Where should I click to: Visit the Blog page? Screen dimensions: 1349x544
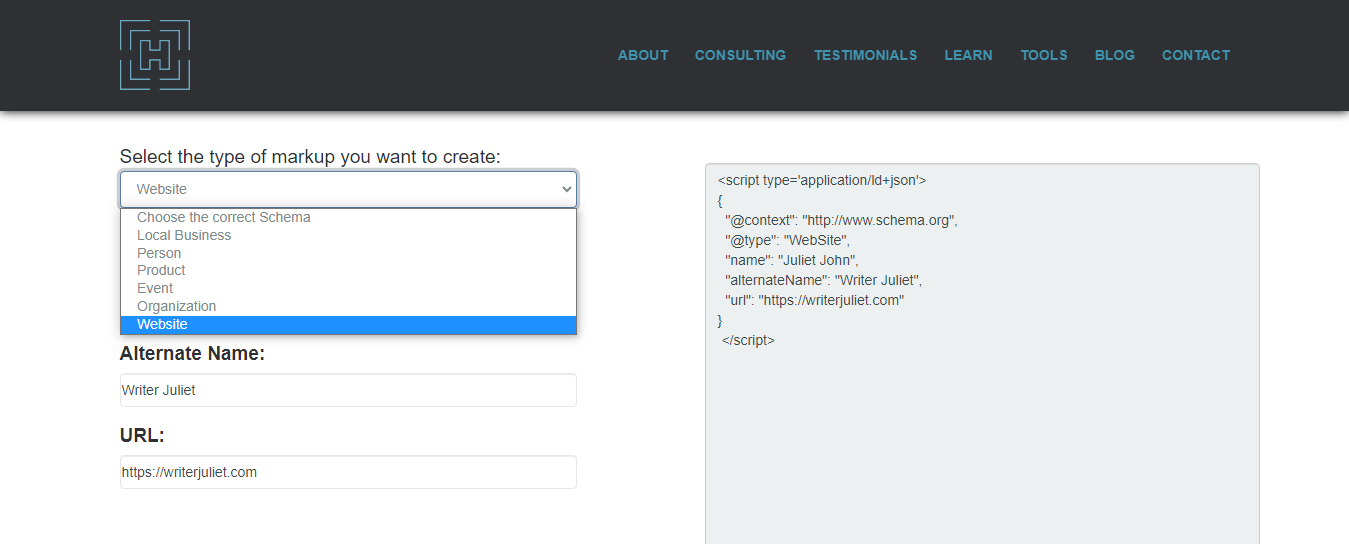click(x=1115, y=55)
